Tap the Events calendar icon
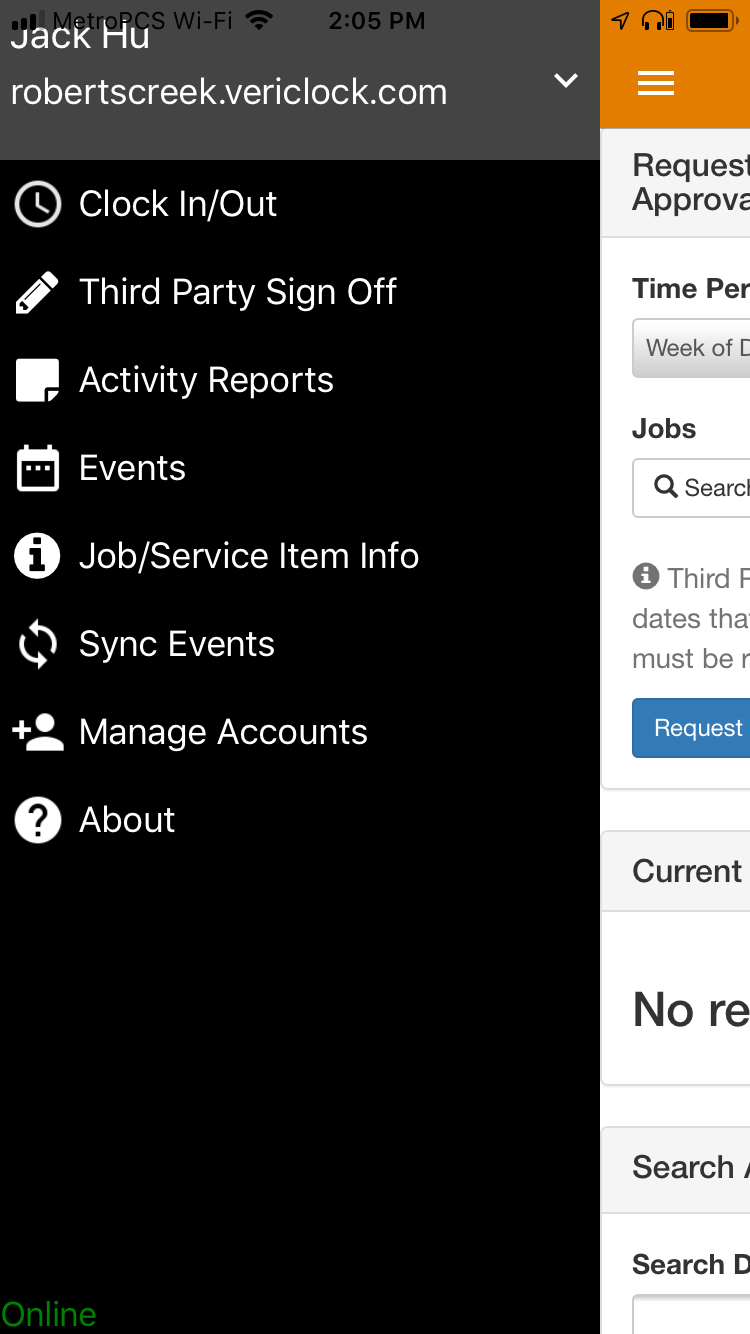 (x=38, y=468)
